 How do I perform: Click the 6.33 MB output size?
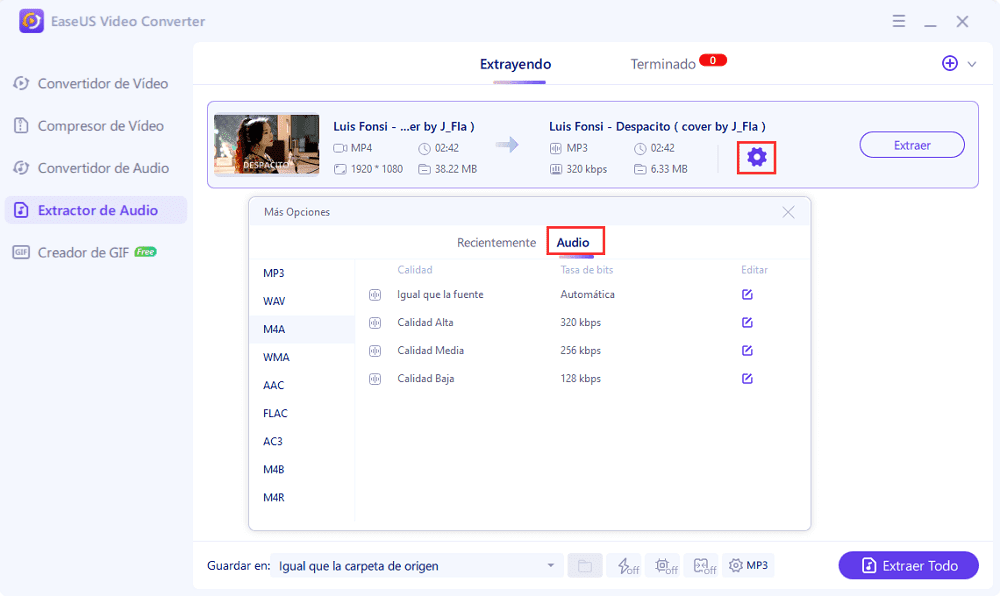coord(669,169)
